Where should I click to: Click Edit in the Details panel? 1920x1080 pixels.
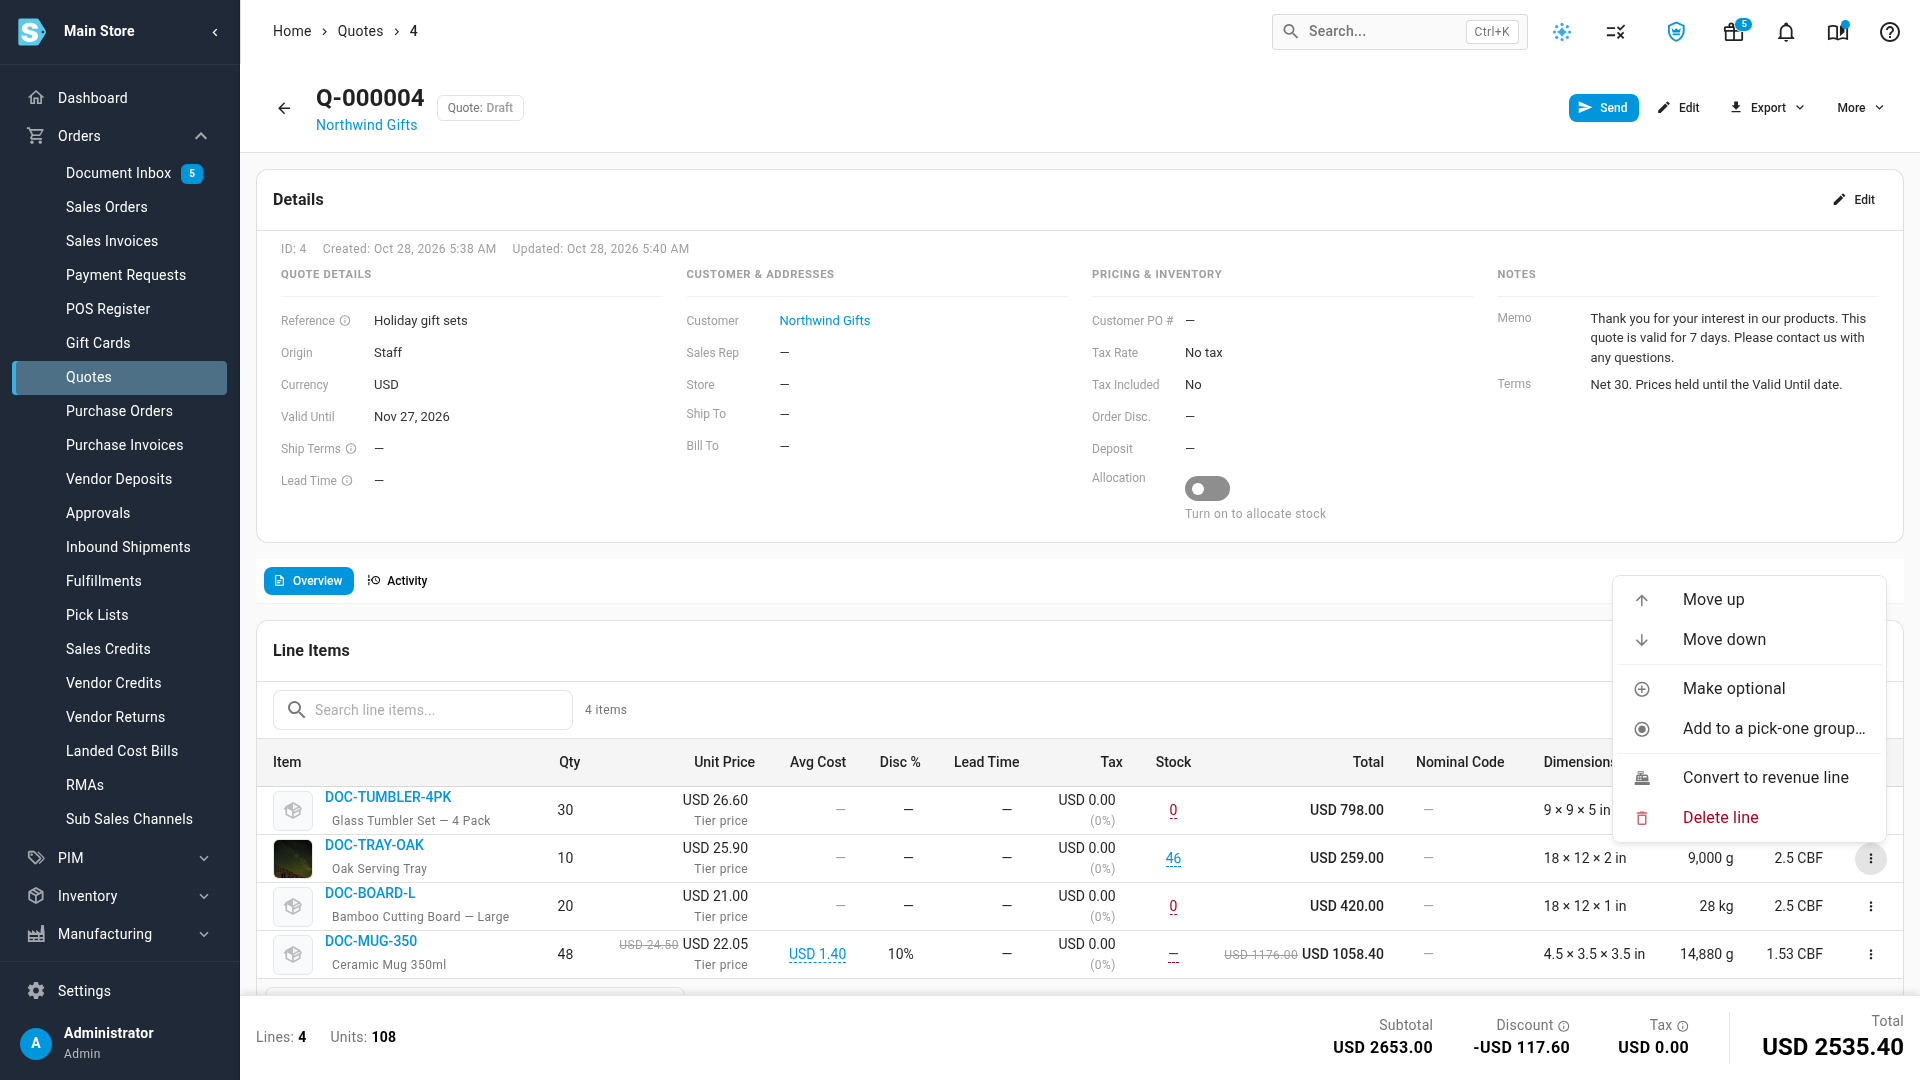click(x=1854, y=200)
